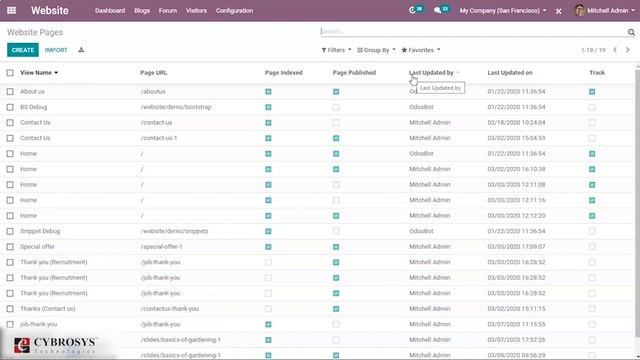
Task: Toggle Page Indexed for Thanks (Contact us)
Action: 268,309
